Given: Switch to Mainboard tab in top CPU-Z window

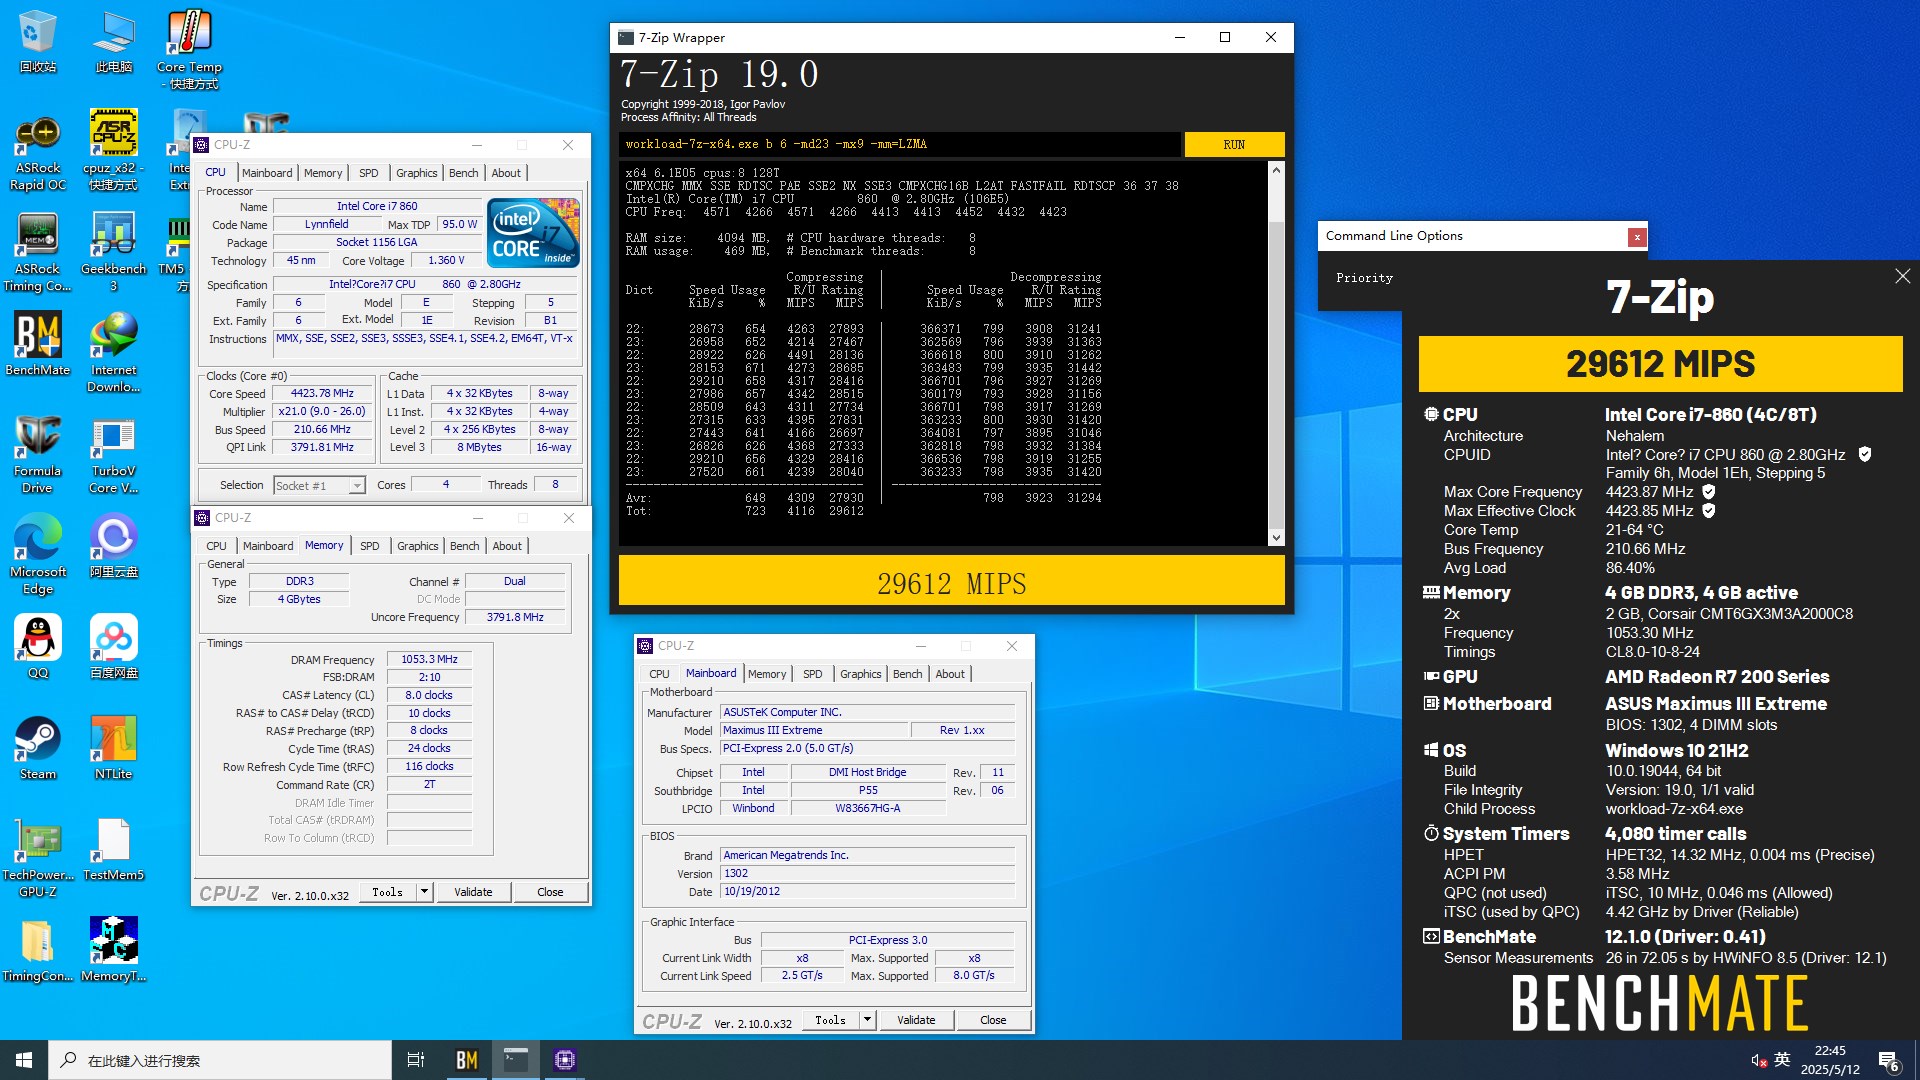Looking at the screenshot, I should point(267,173).
